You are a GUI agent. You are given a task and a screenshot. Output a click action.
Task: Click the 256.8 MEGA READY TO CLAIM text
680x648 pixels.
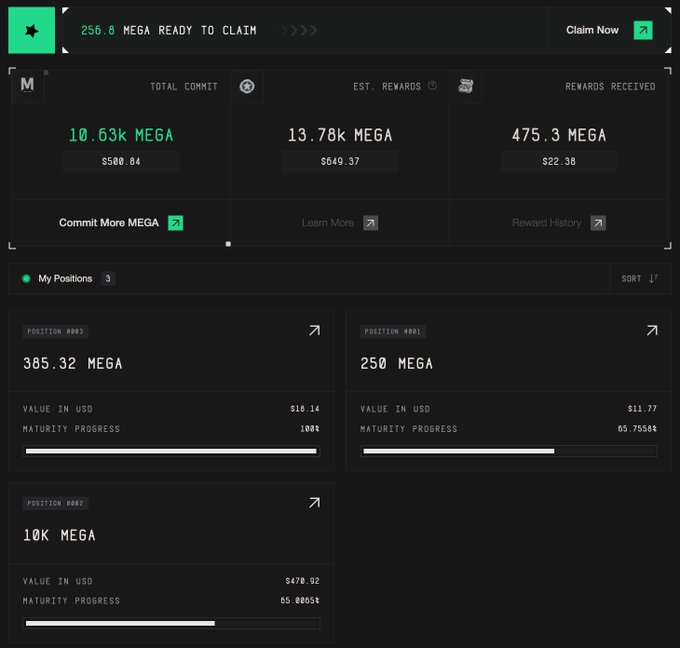point(169,30)
